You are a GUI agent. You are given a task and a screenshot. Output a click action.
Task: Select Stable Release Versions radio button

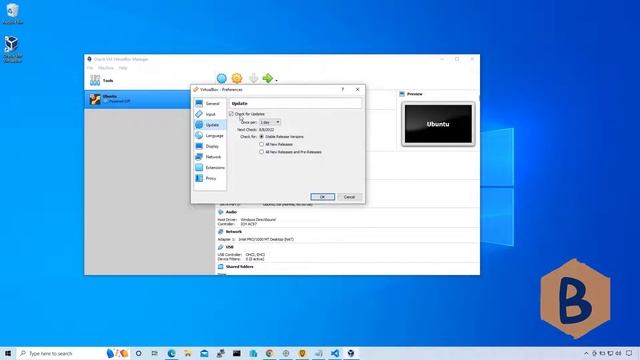click(x=262, y=137)
